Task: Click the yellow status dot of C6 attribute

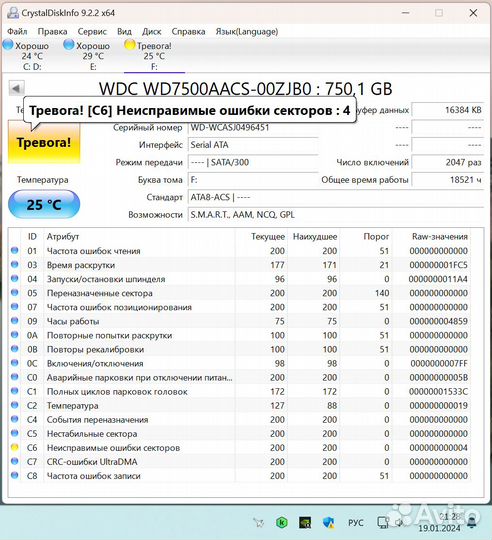Action: click(x=14, y=447)
